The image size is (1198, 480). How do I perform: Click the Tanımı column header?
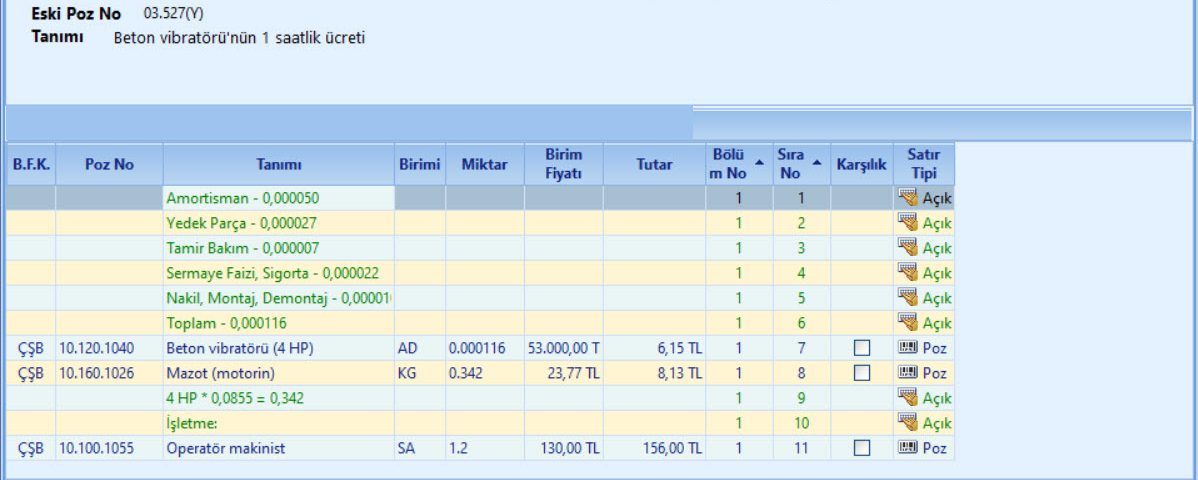click(279, 165)
